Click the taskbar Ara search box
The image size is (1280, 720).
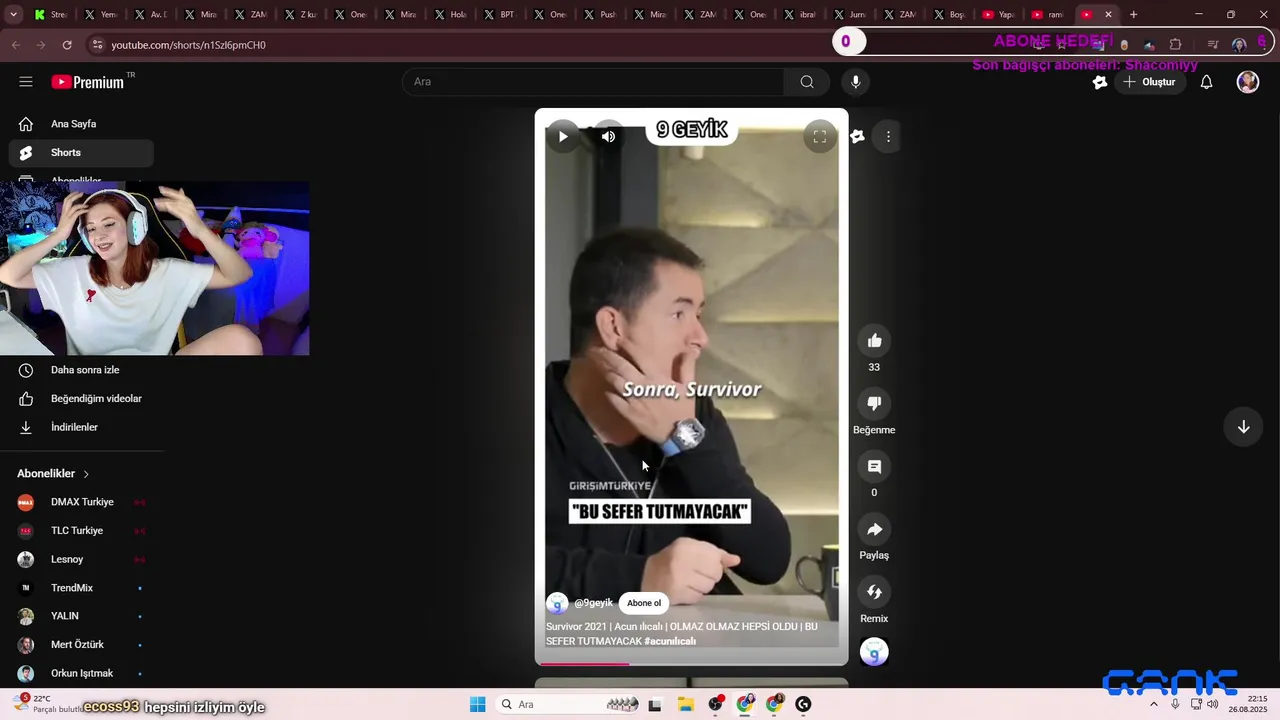[568, 704]
